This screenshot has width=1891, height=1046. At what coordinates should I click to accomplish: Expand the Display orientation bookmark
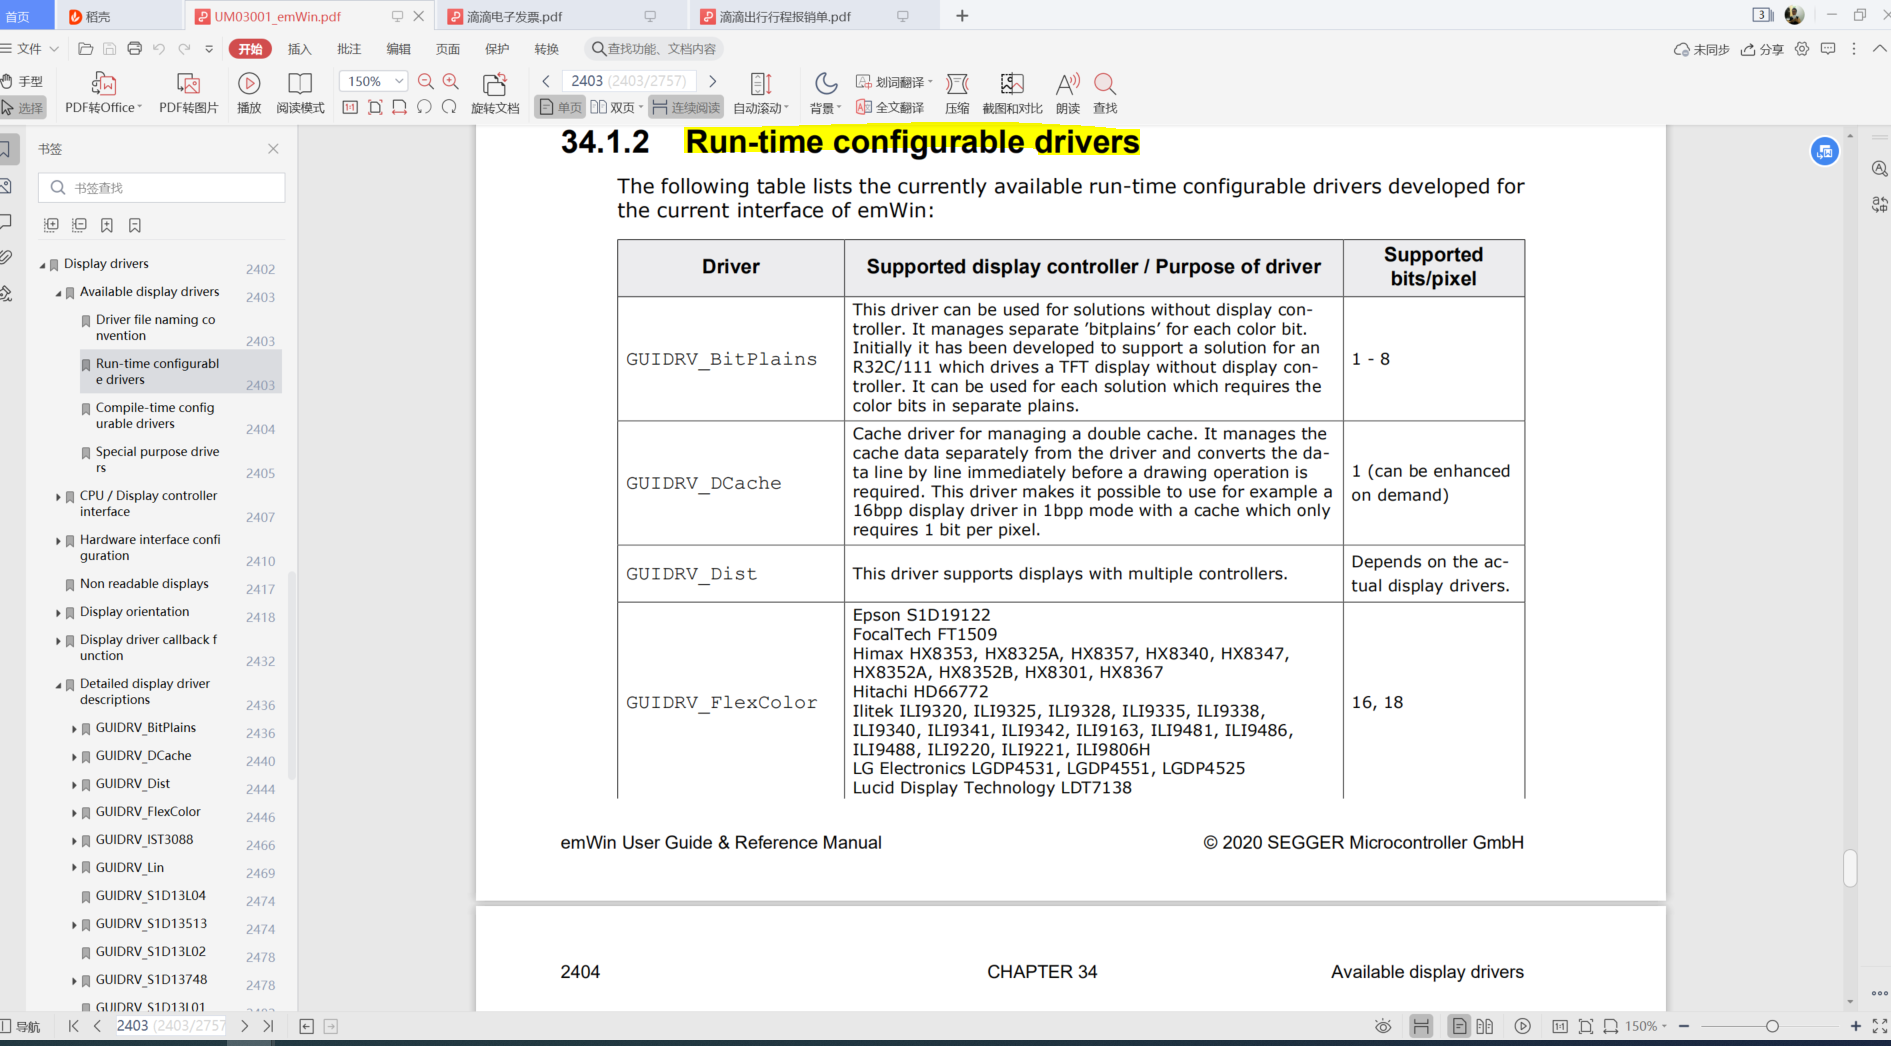pyautogui.click(x=58, y=613)
